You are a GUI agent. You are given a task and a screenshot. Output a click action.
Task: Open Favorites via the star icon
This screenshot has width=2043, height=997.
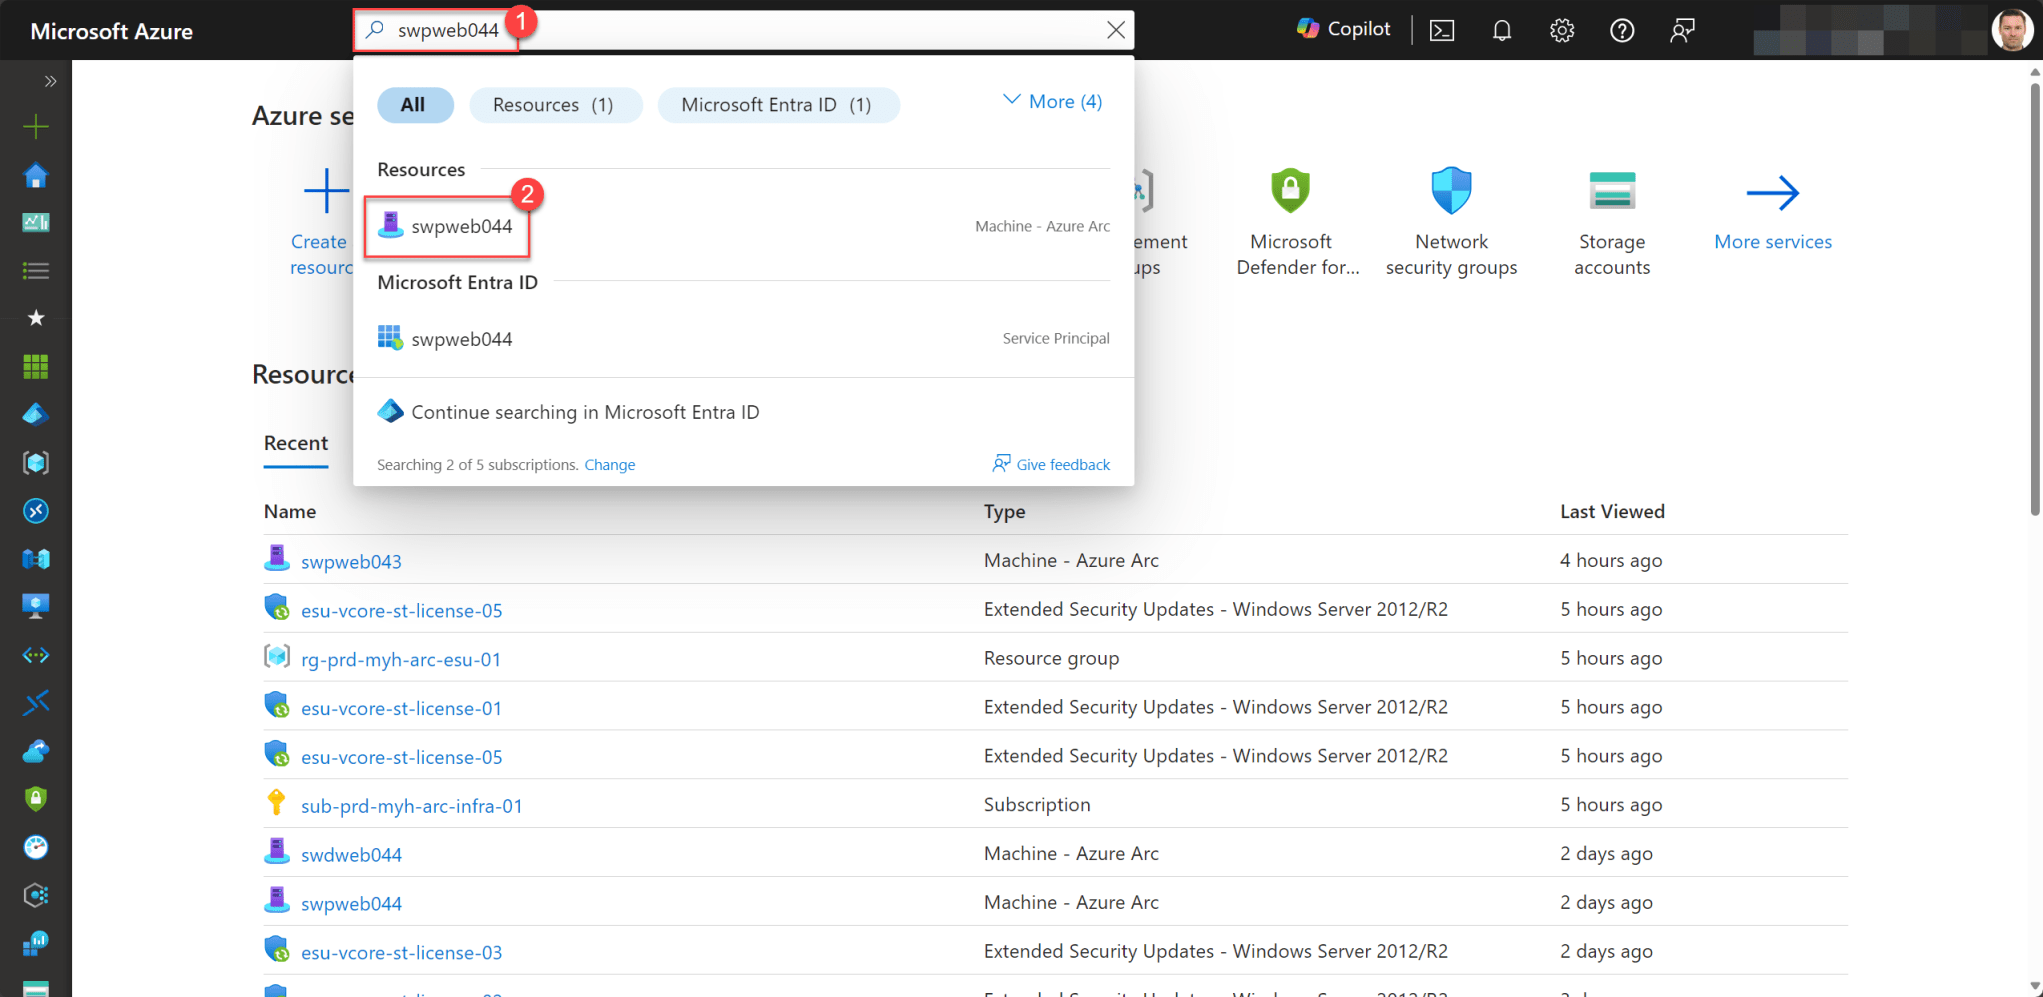[x=35, y=318]
